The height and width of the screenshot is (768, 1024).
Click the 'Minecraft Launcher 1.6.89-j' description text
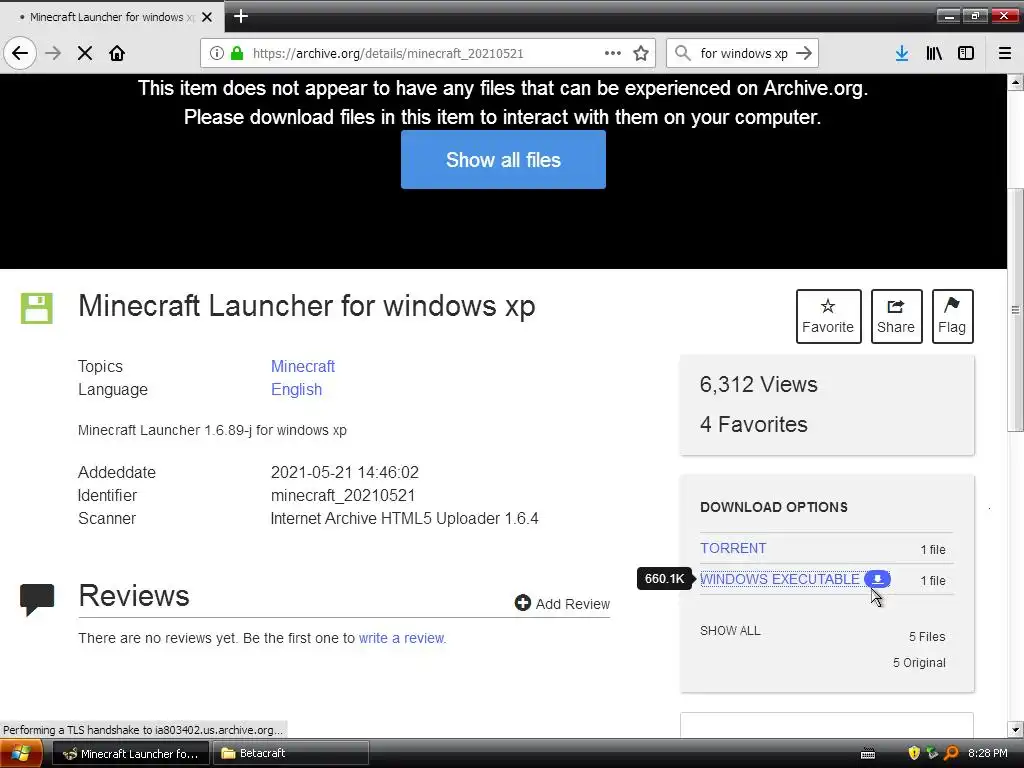pyautogui.click(x=212, y=430)
